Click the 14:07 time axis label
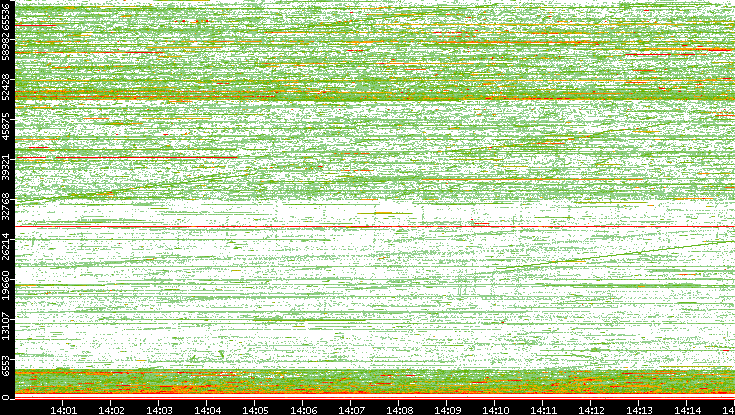The image size is (735, 415). pyautogui.click(x=351, y=411)
